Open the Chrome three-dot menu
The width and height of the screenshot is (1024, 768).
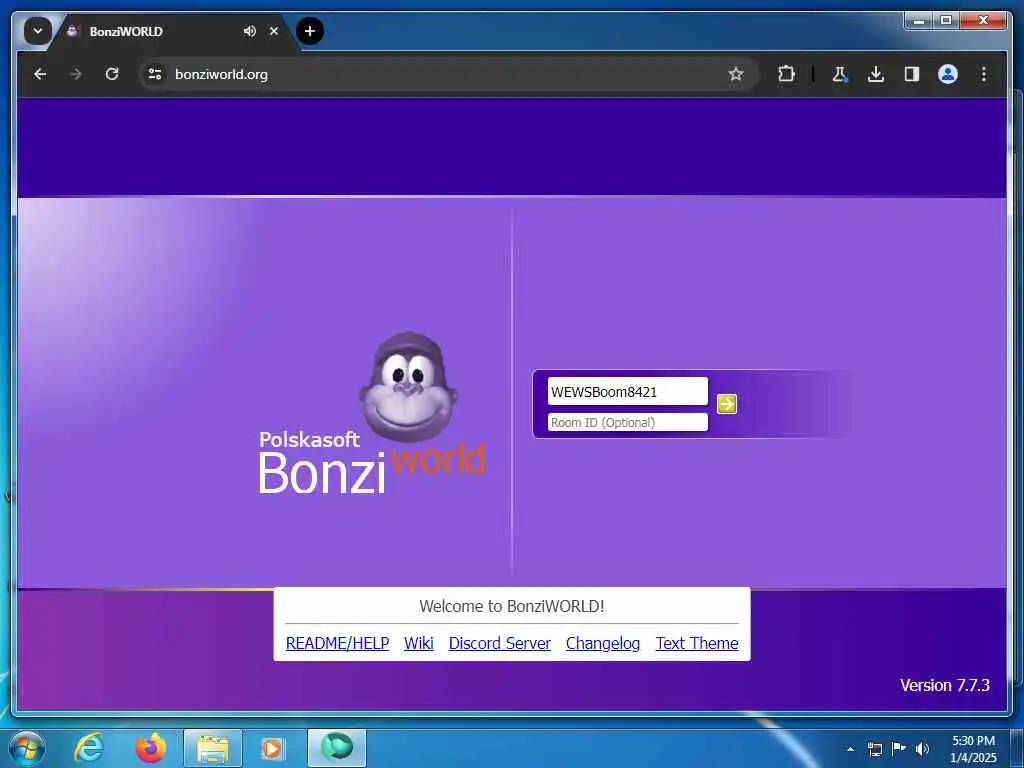point(984,74)
